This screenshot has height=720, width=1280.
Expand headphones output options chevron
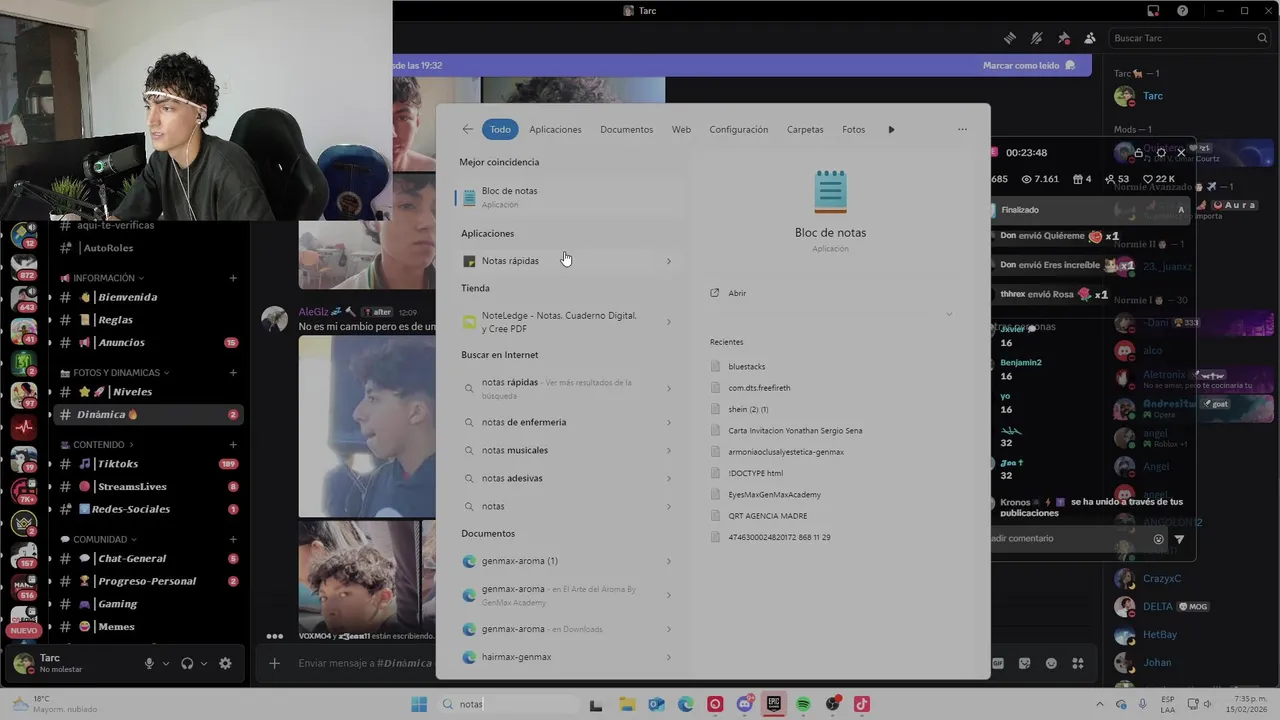tap(204, 663)
